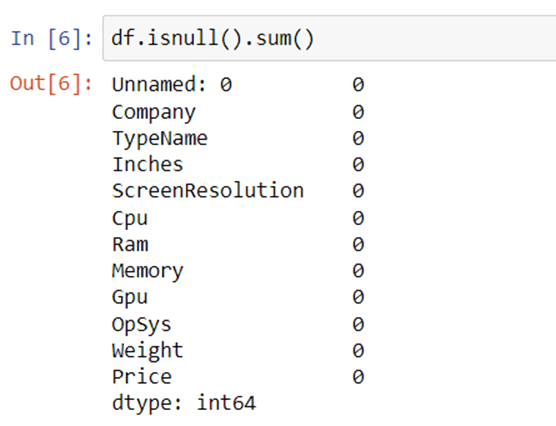Select the In [6] input prompt
556x426 pixels.
52,38
